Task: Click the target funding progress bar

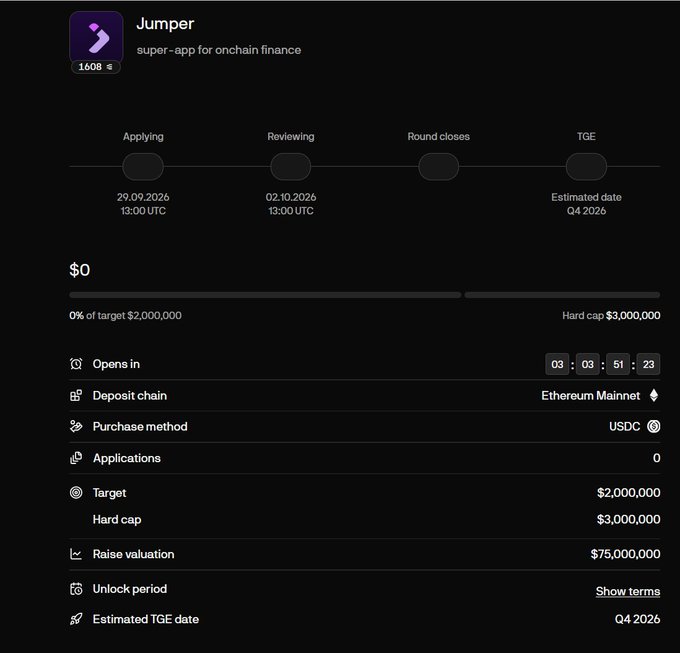Action: 265,295
